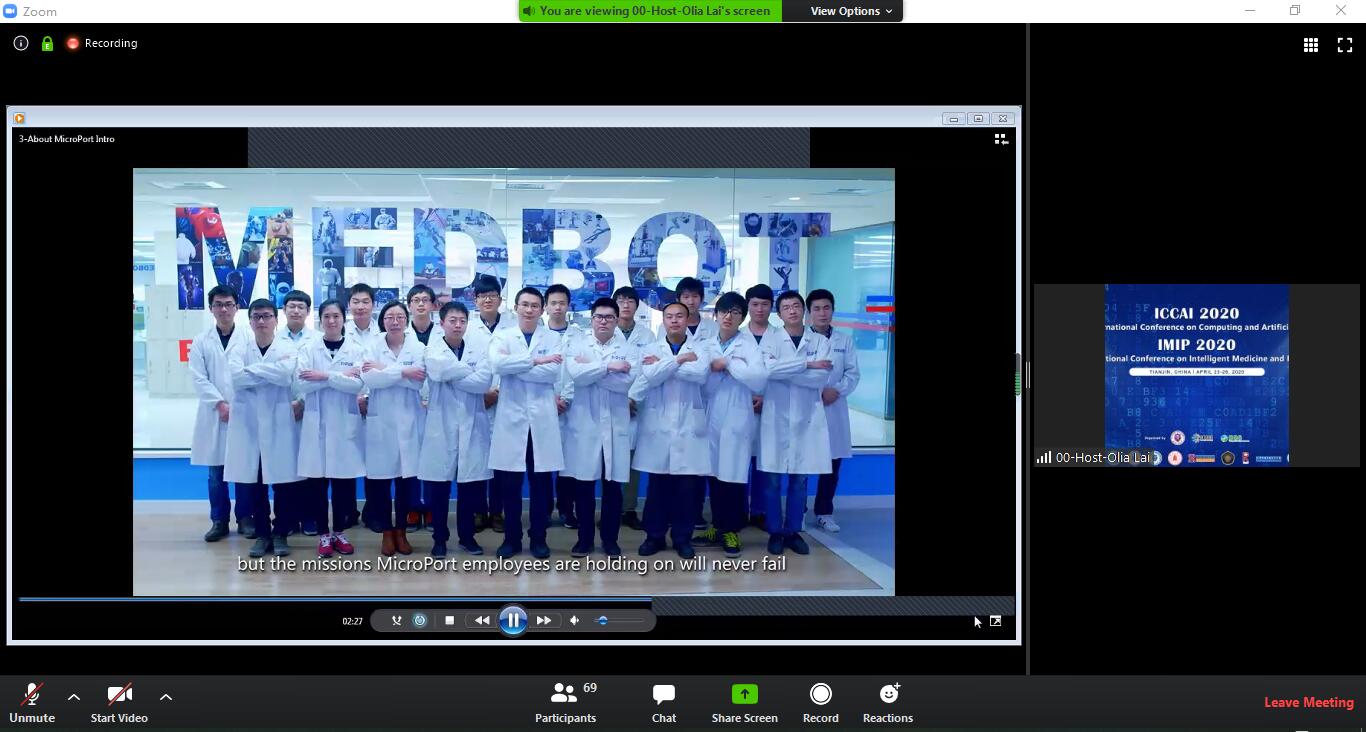Image resolution: width=1366 pixels, height=732 pixels.
Task: Click the red Recording indicator
Action: 101,43
